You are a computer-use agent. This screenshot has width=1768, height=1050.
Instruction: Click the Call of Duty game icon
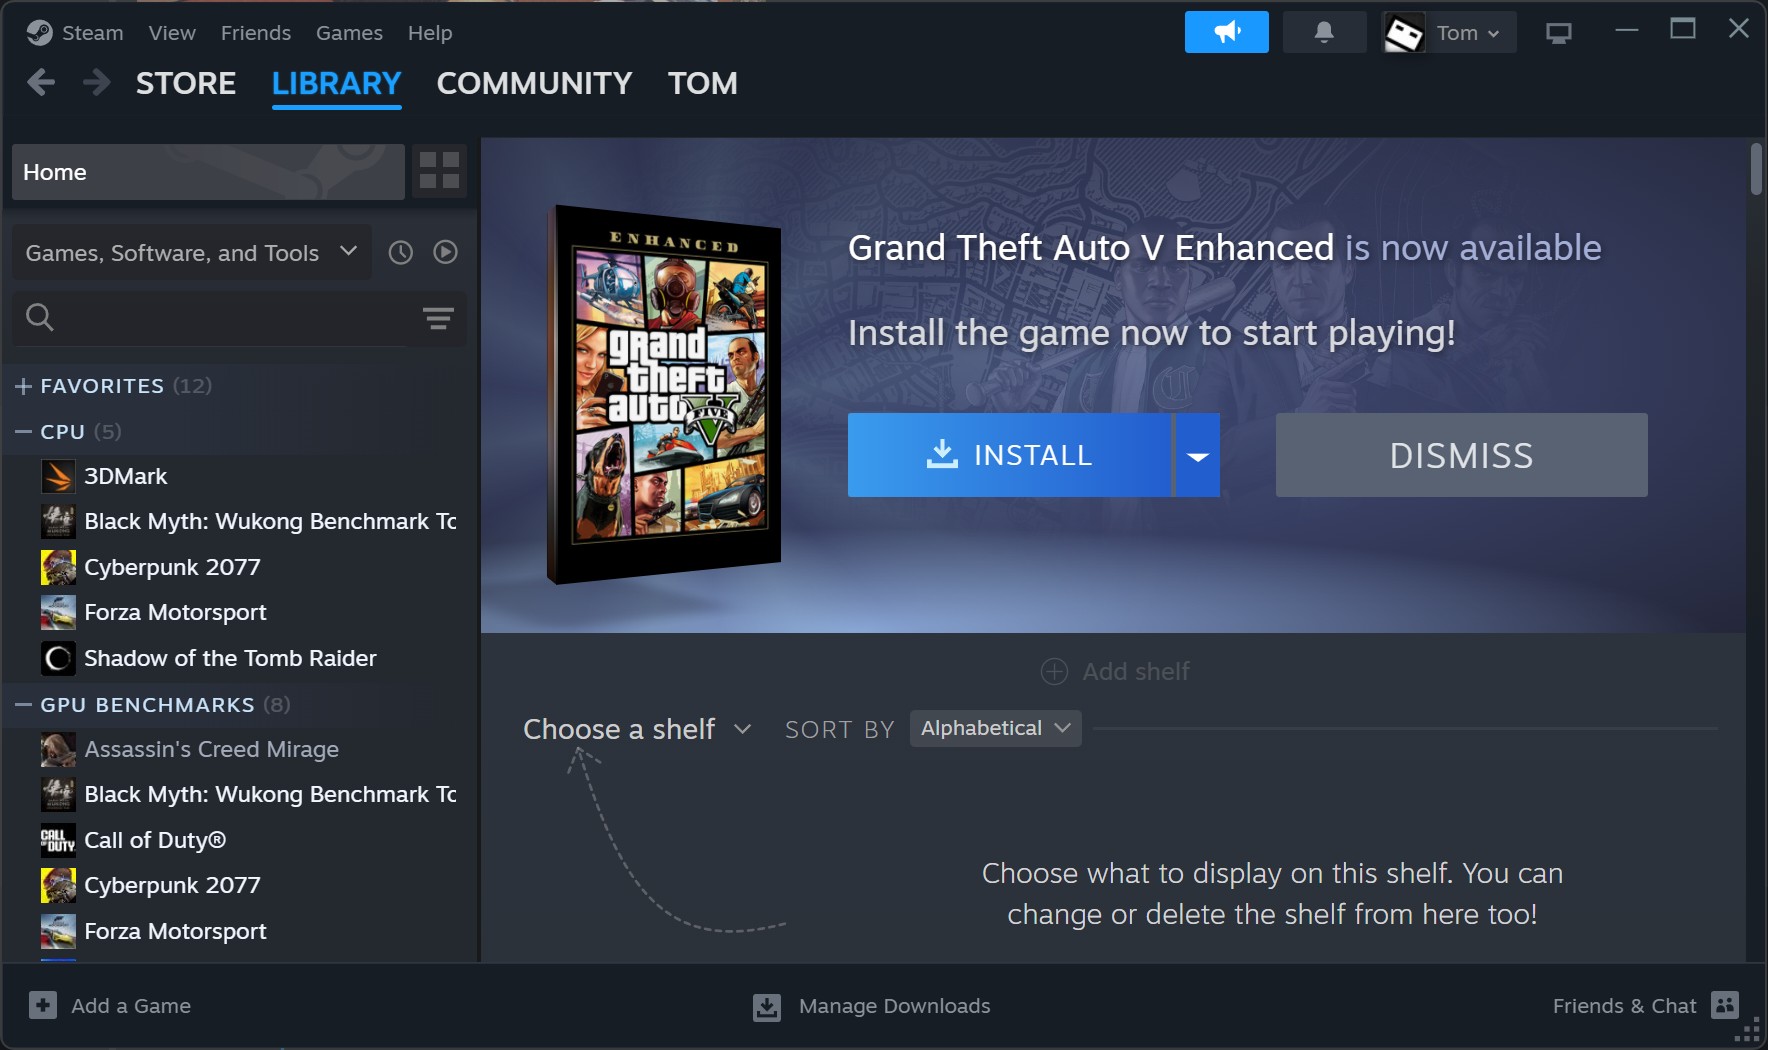click(x=58, y=840)
